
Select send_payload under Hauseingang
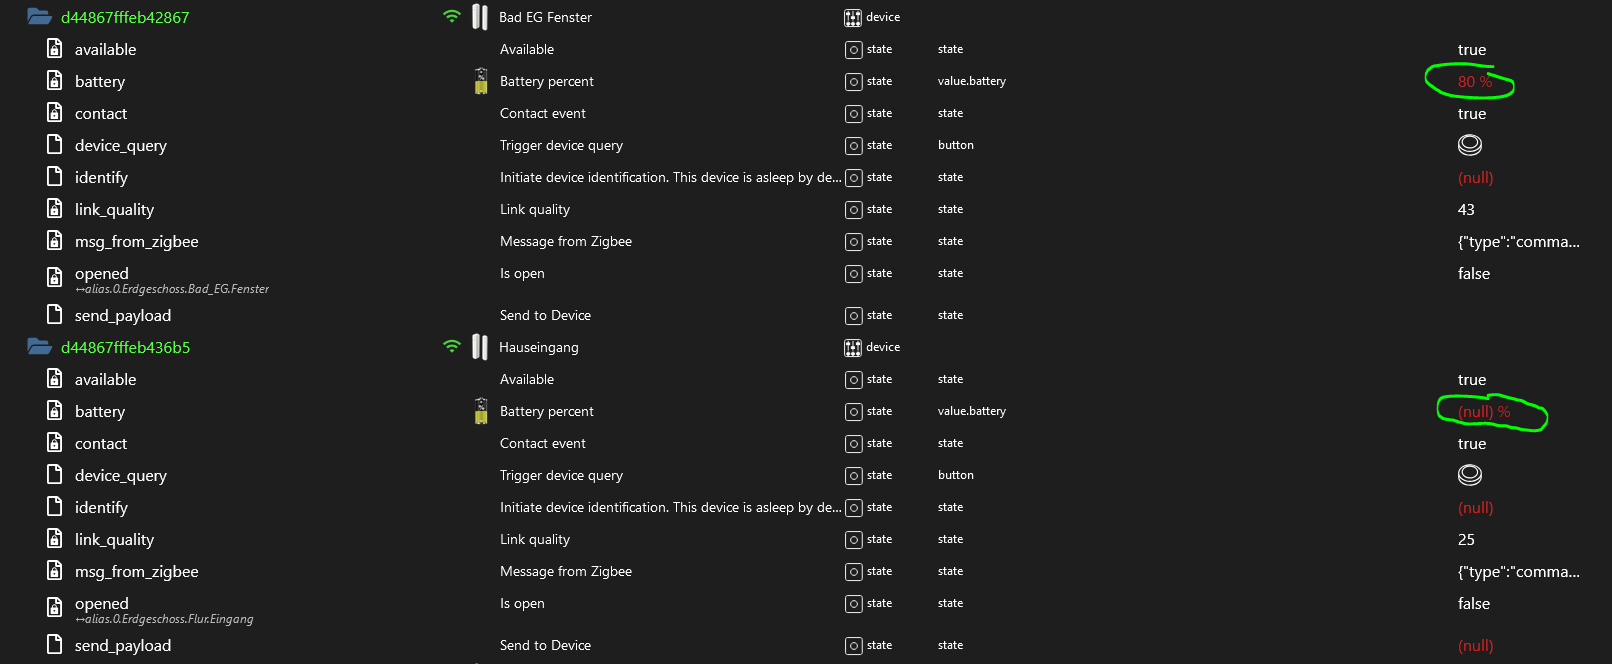(x=122, y=645)
